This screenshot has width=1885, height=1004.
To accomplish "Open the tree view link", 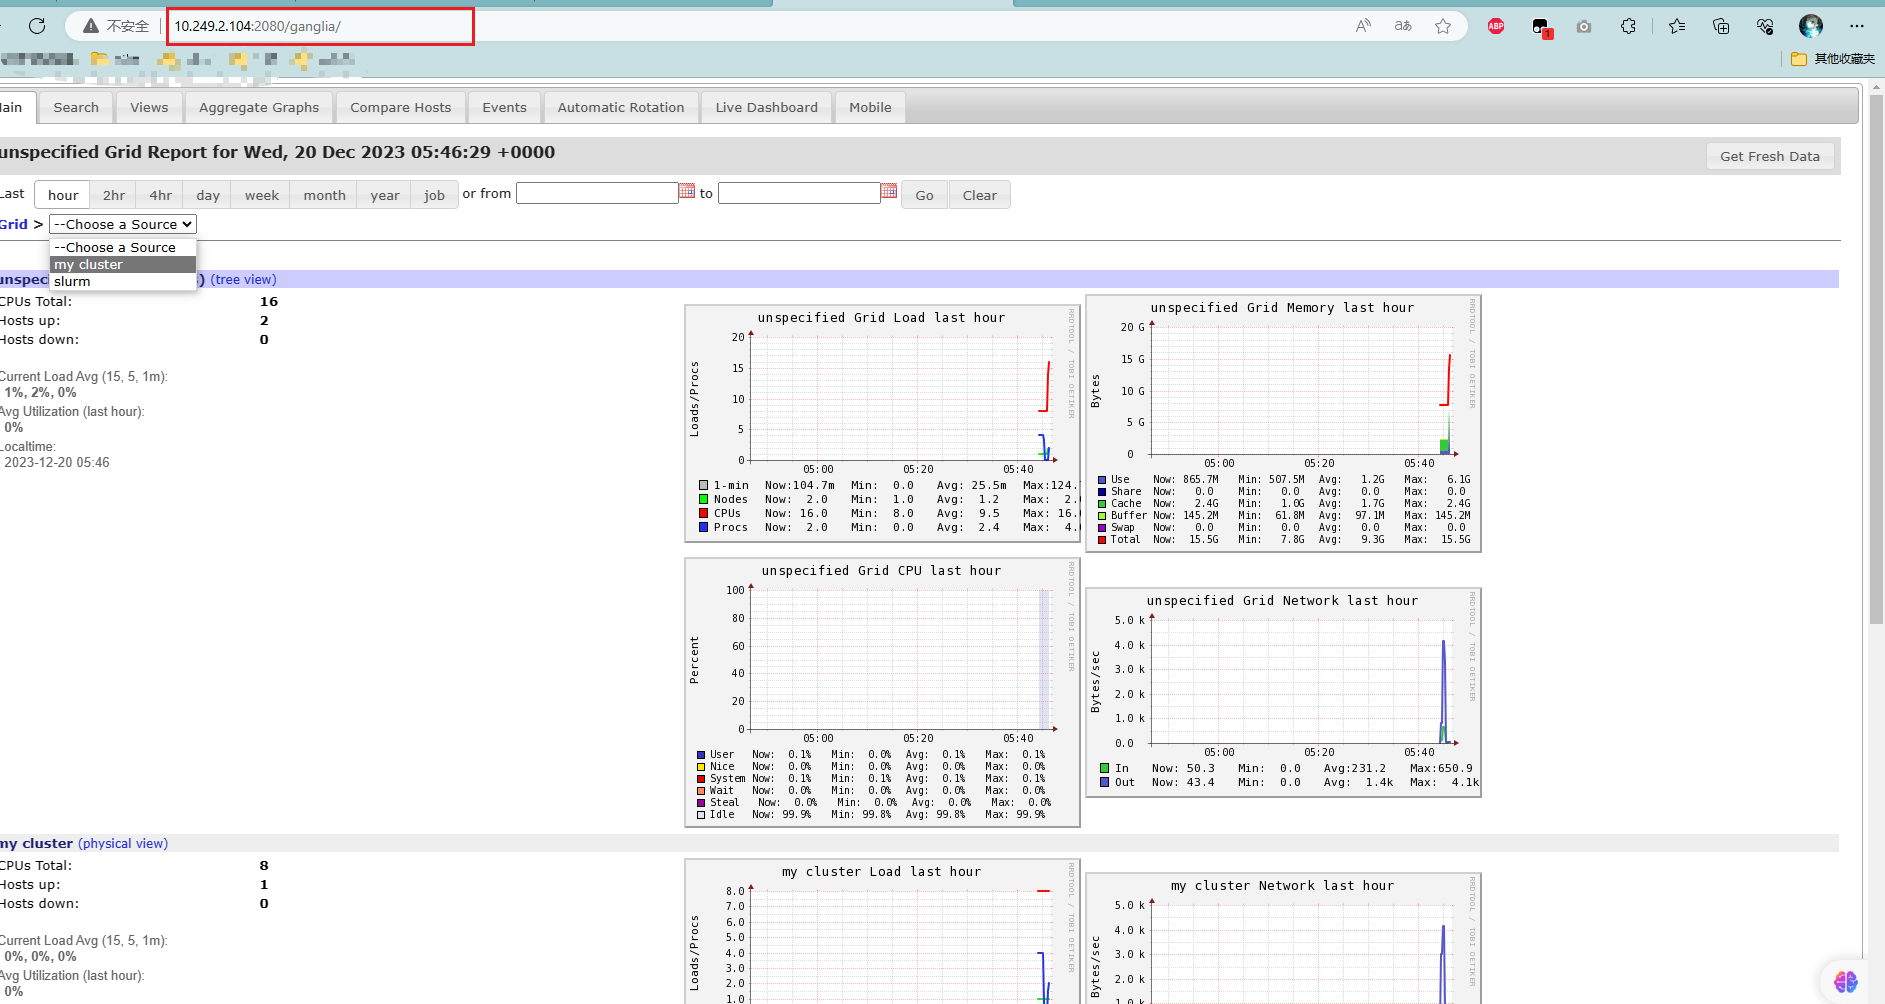I will click(244, 279).
